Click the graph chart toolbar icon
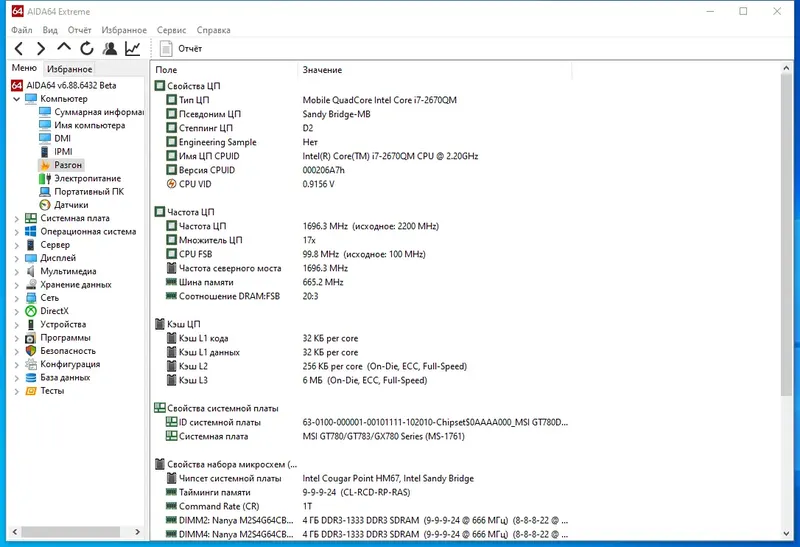This screenshot has width=800, height=547. coord(133,48)
